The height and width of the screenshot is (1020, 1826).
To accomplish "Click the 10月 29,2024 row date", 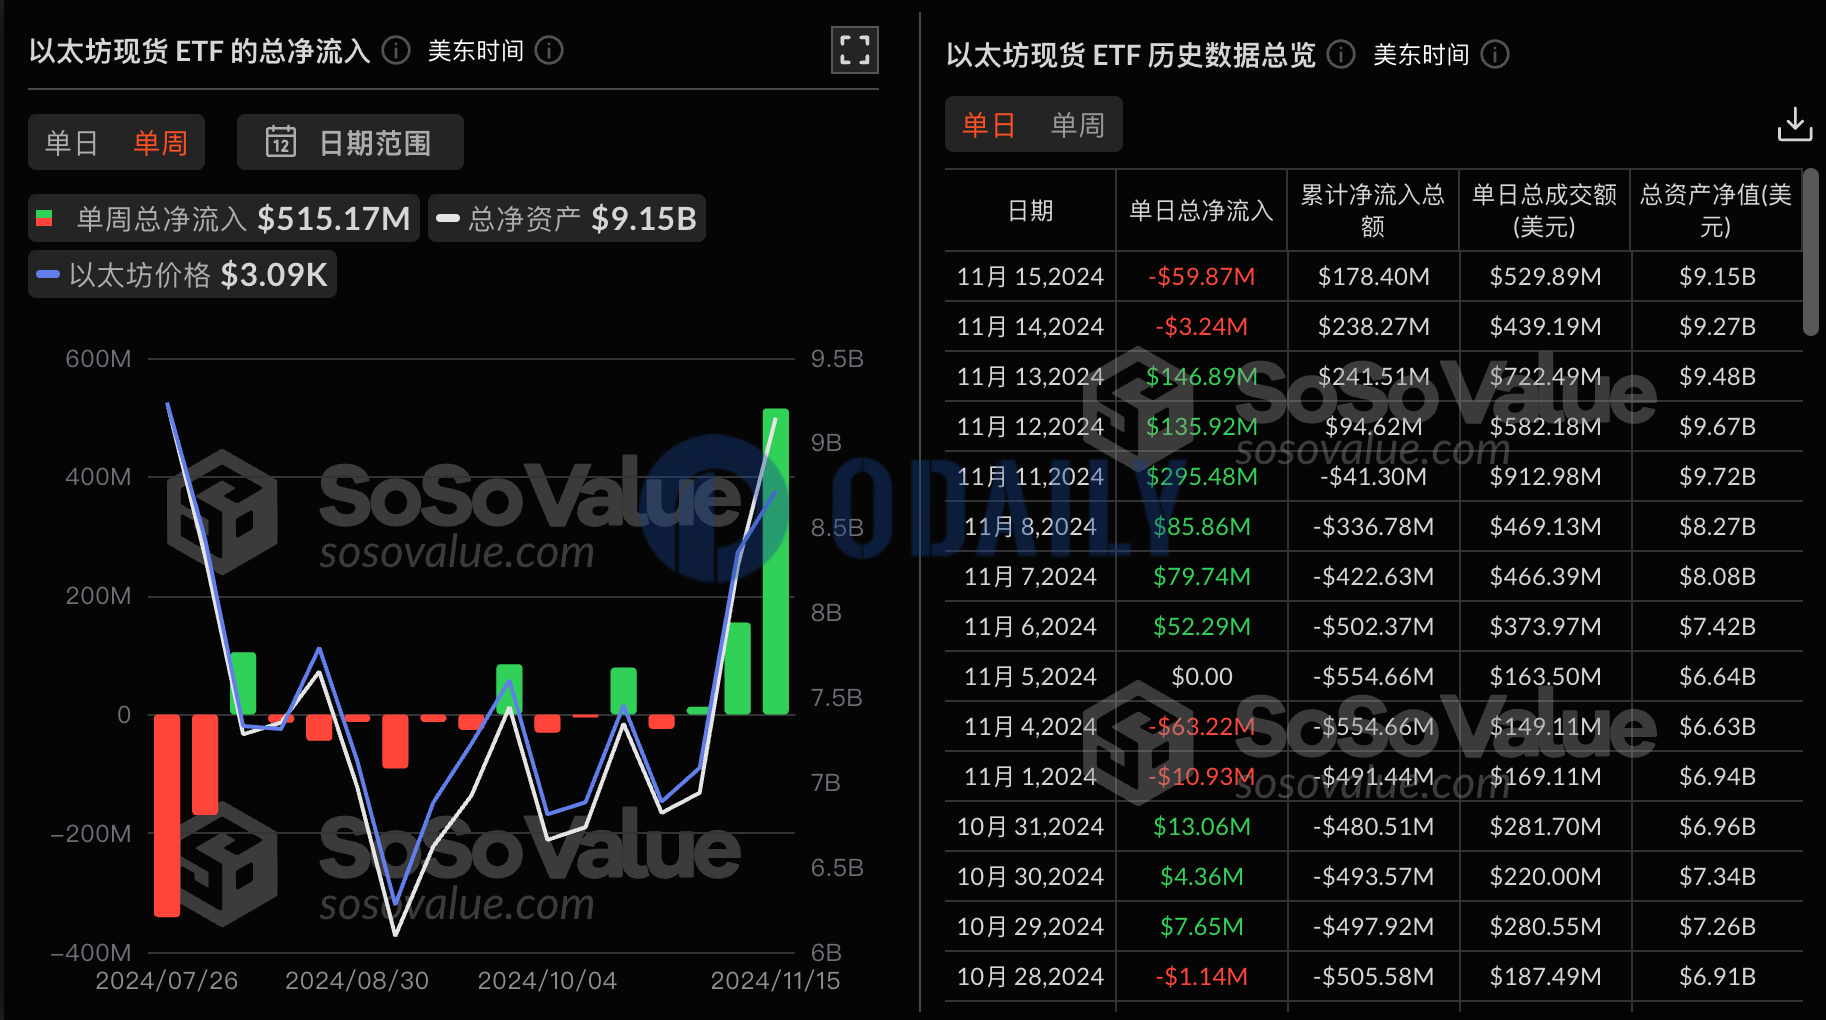I will pos(1031,926).
